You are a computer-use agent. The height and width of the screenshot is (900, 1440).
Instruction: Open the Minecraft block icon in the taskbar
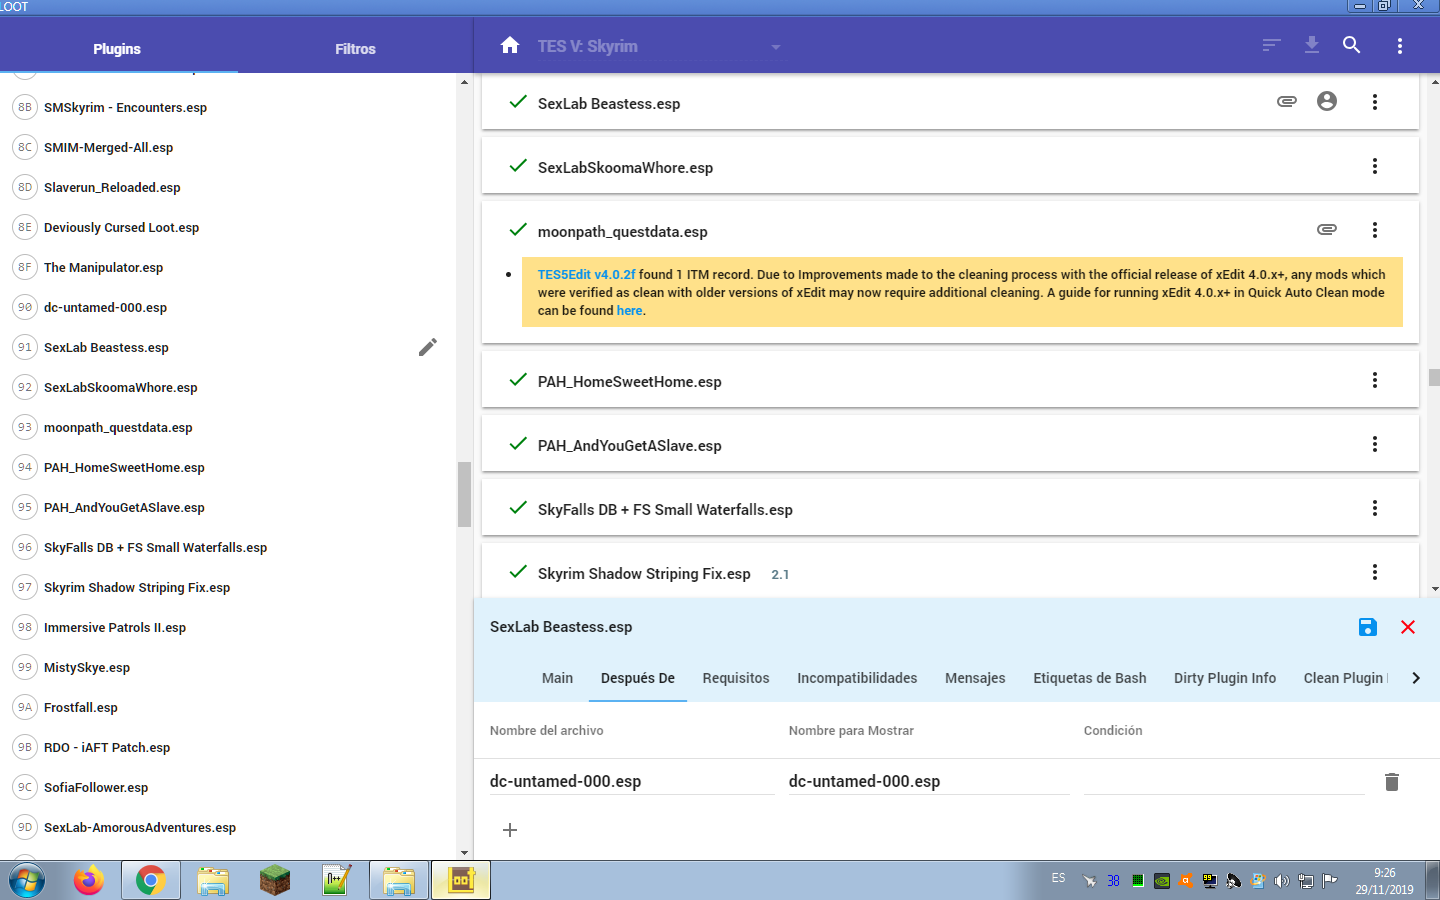click(275, 881)
